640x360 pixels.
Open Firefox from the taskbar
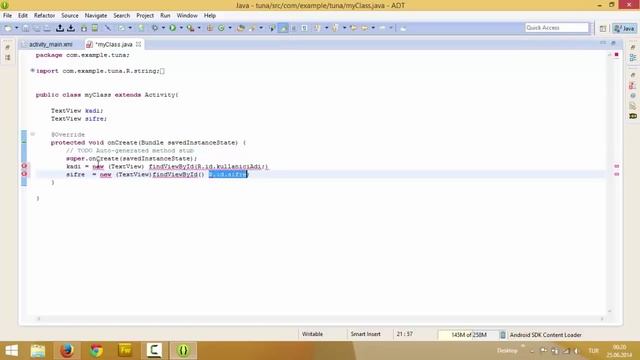click(67, 350)
